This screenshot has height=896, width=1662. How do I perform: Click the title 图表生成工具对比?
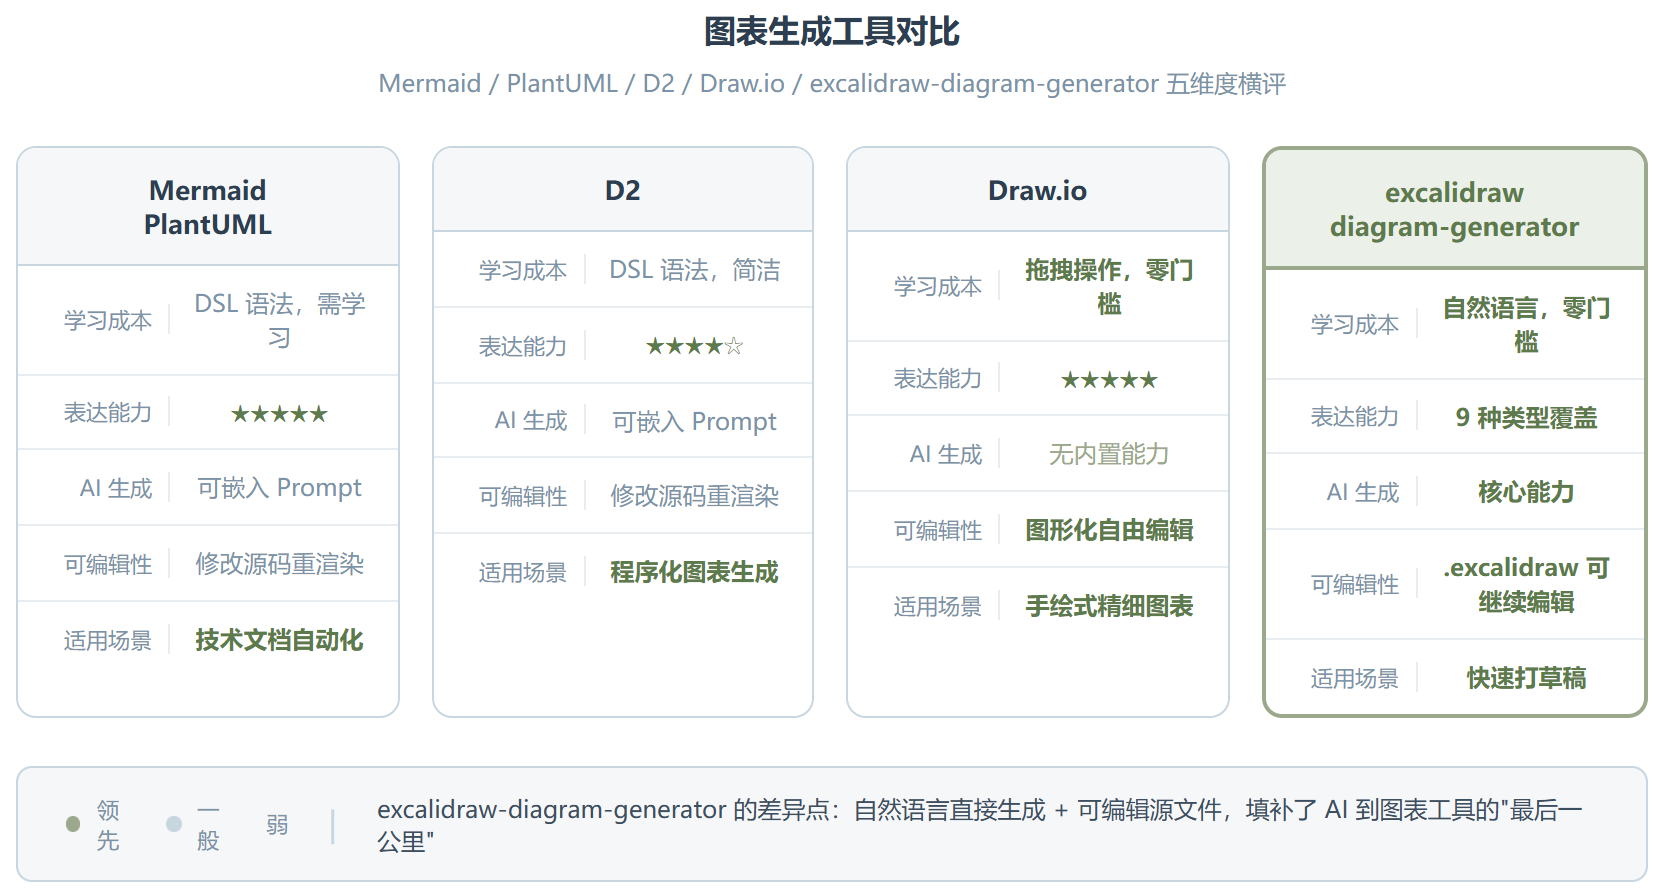[x=831, y=32]
